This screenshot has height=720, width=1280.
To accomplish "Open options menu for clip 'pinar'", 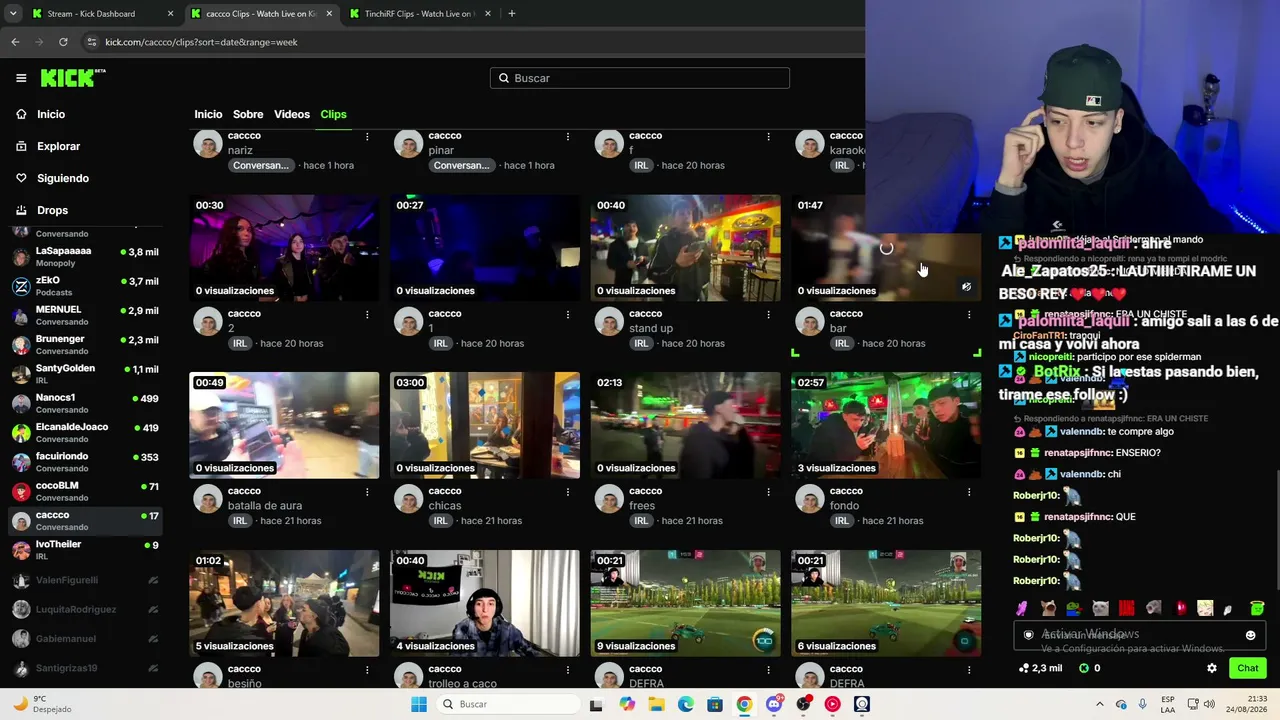I will coord(568,136).
